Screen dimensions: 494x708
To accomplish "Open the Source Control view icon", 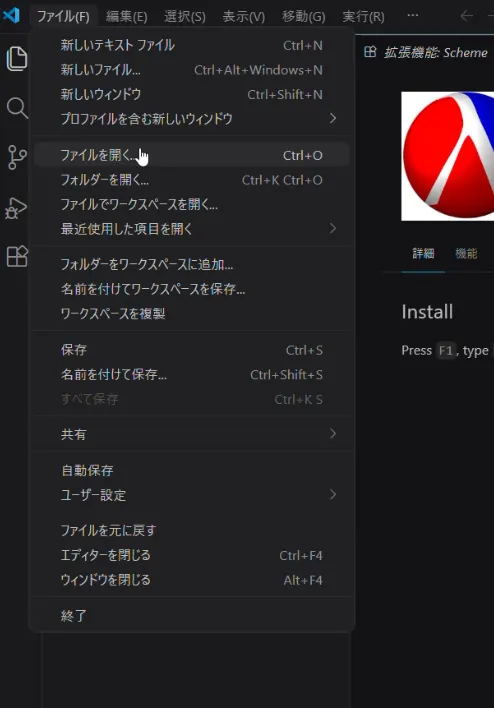I will point(17,157).
